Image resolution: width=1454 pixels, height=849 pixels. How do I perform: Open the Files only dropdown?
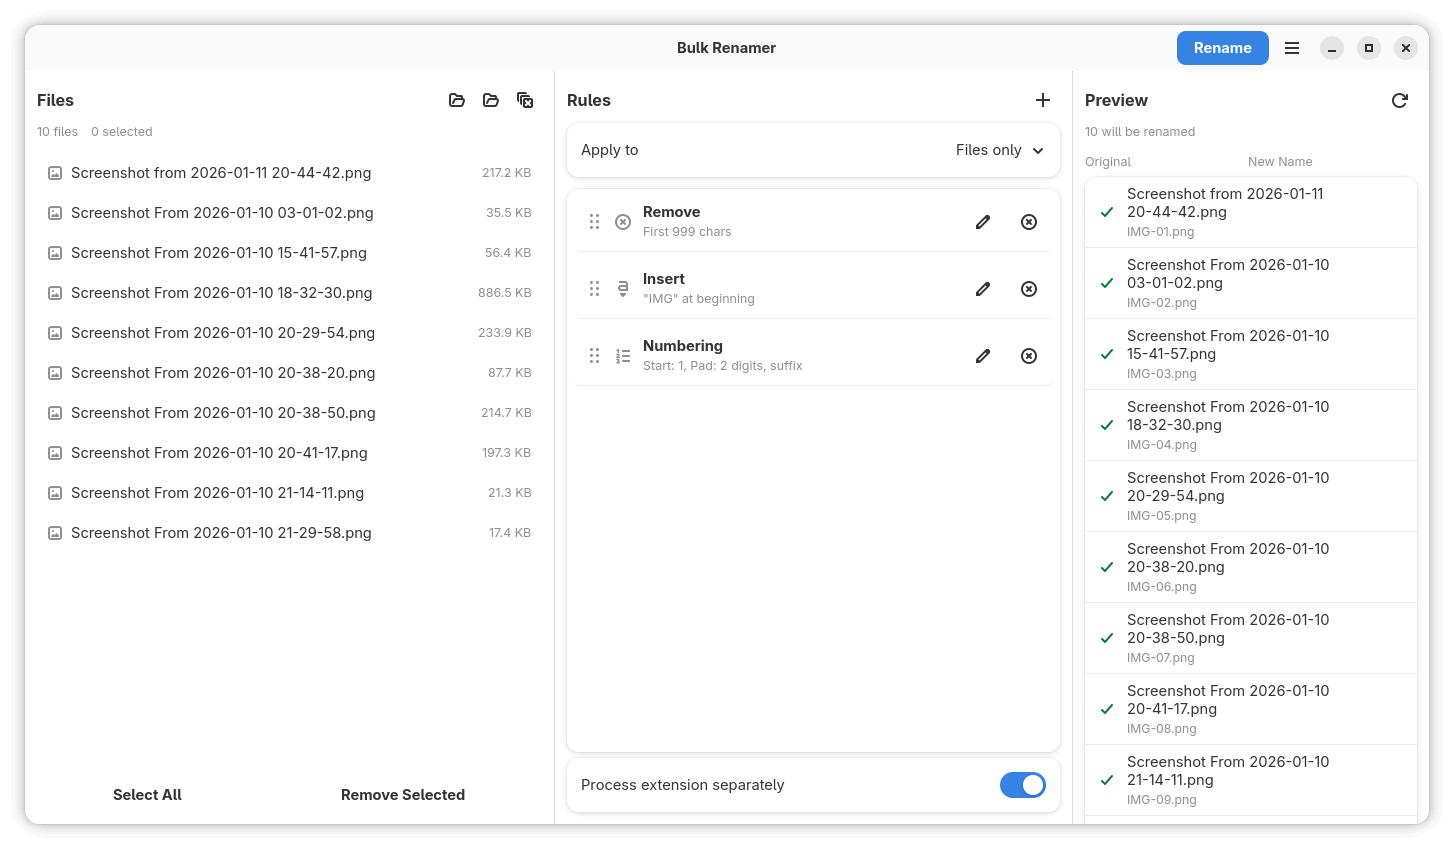(x=999, y=150)
